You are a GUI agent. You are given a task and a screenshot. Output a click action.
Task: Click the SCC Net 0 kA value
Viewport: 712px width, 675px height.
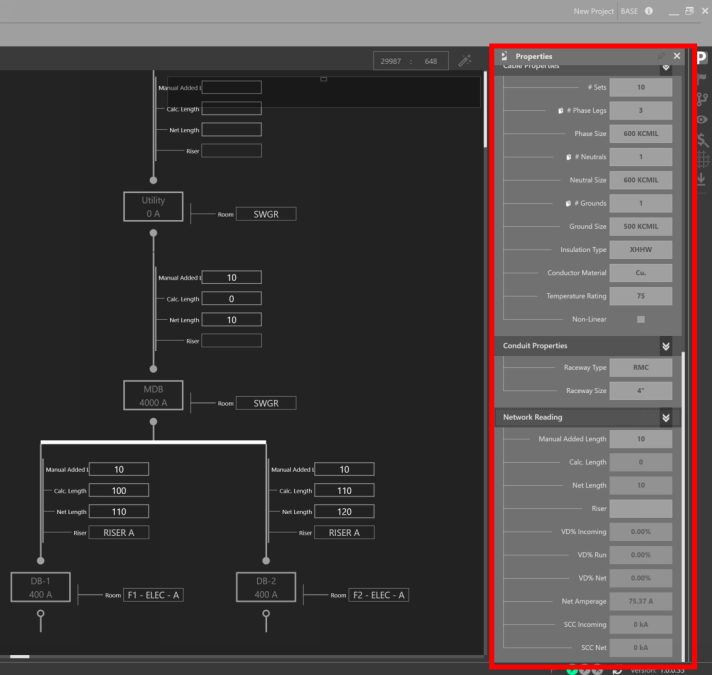click(x=641, y=648)
